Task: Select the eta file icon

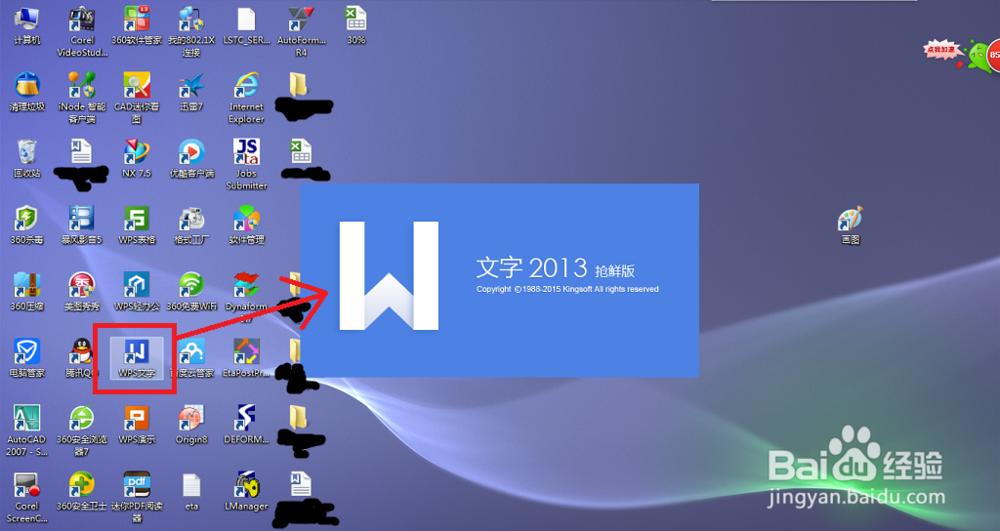Action: click(191, 491)
